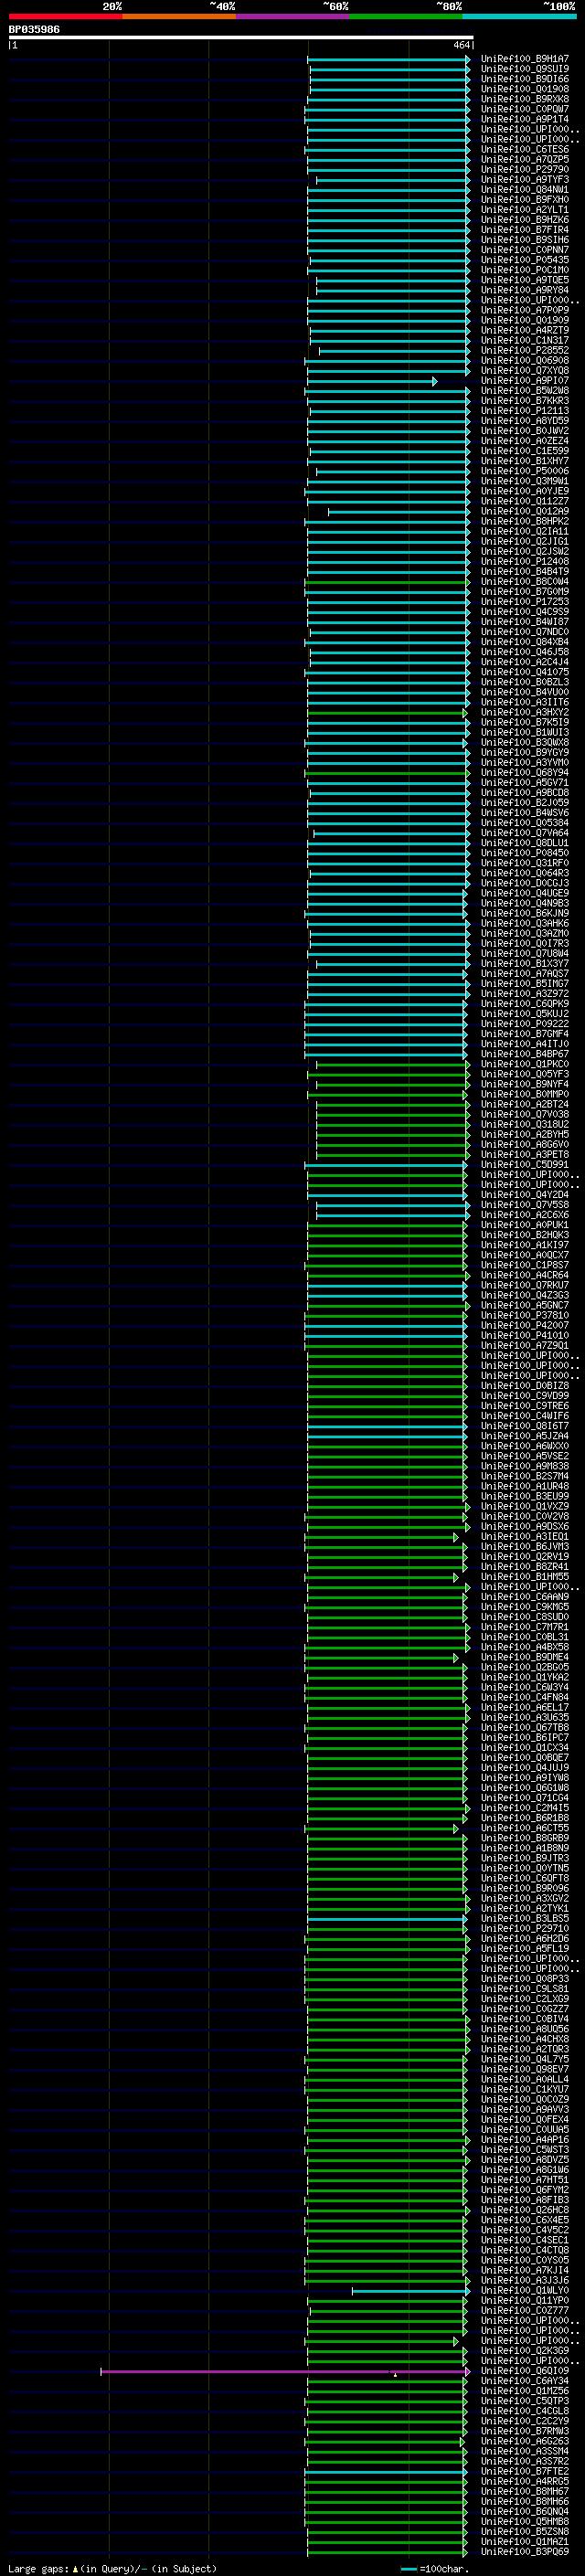Open the UniRef100_Q9SUI9 hit
This screenshot has width=585, height=2576.
click(525, 69)
